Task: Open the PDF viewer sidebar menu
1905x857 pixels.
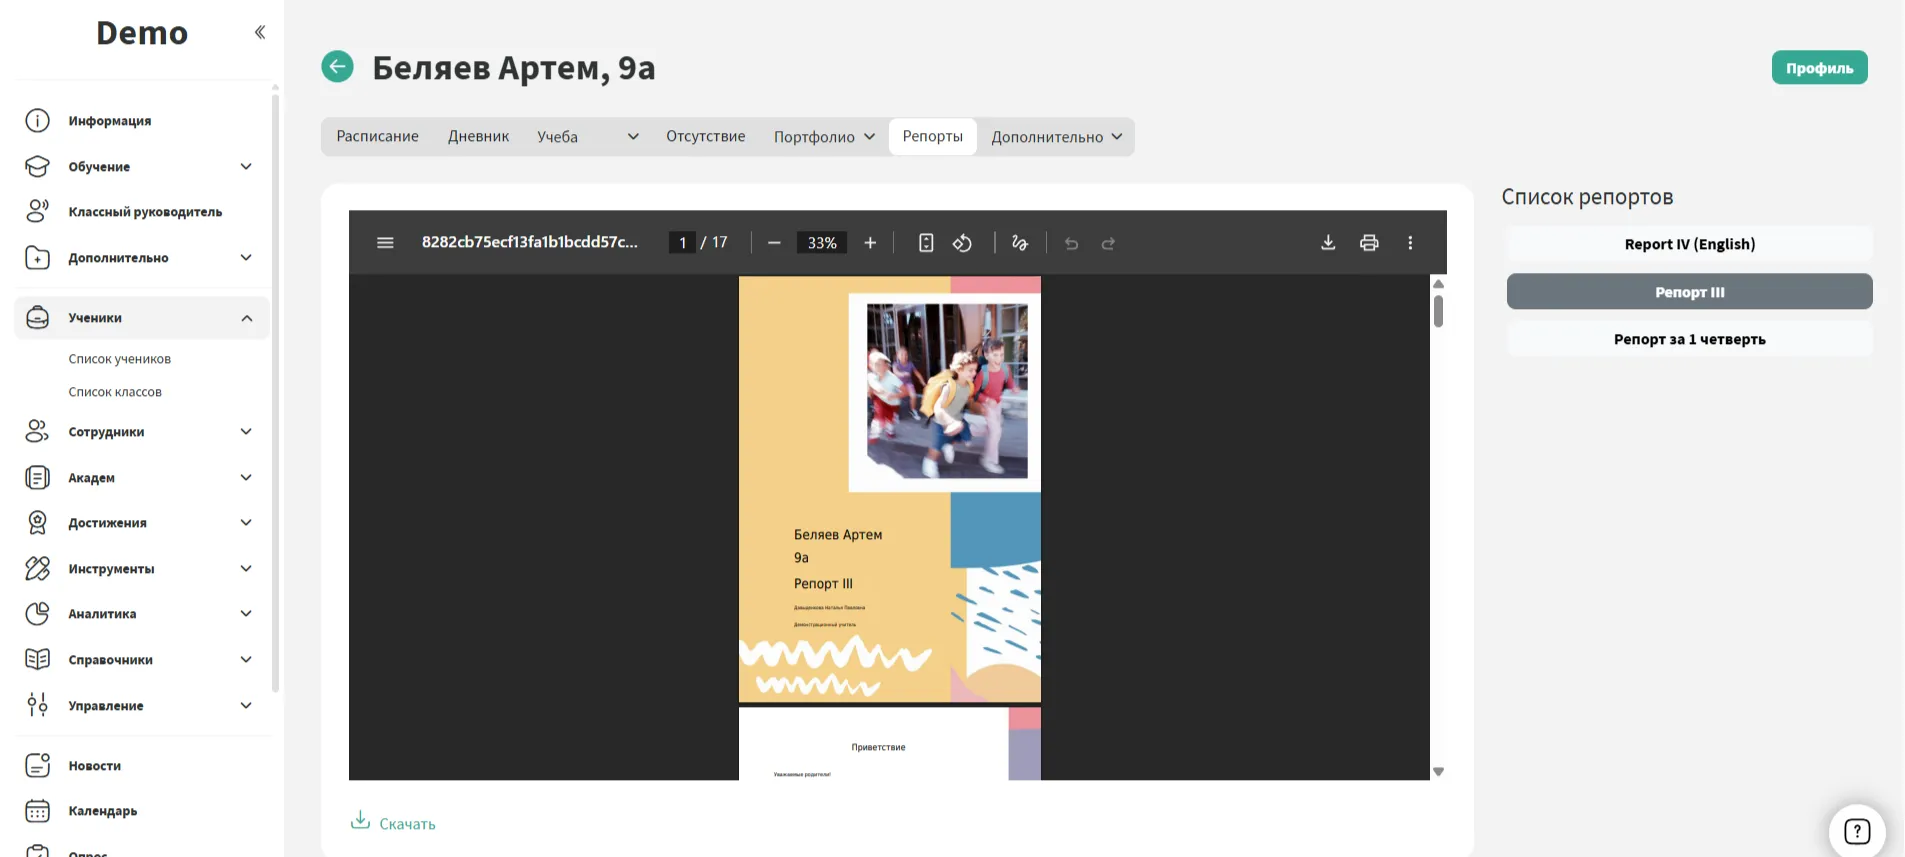Action: point(385,243)
